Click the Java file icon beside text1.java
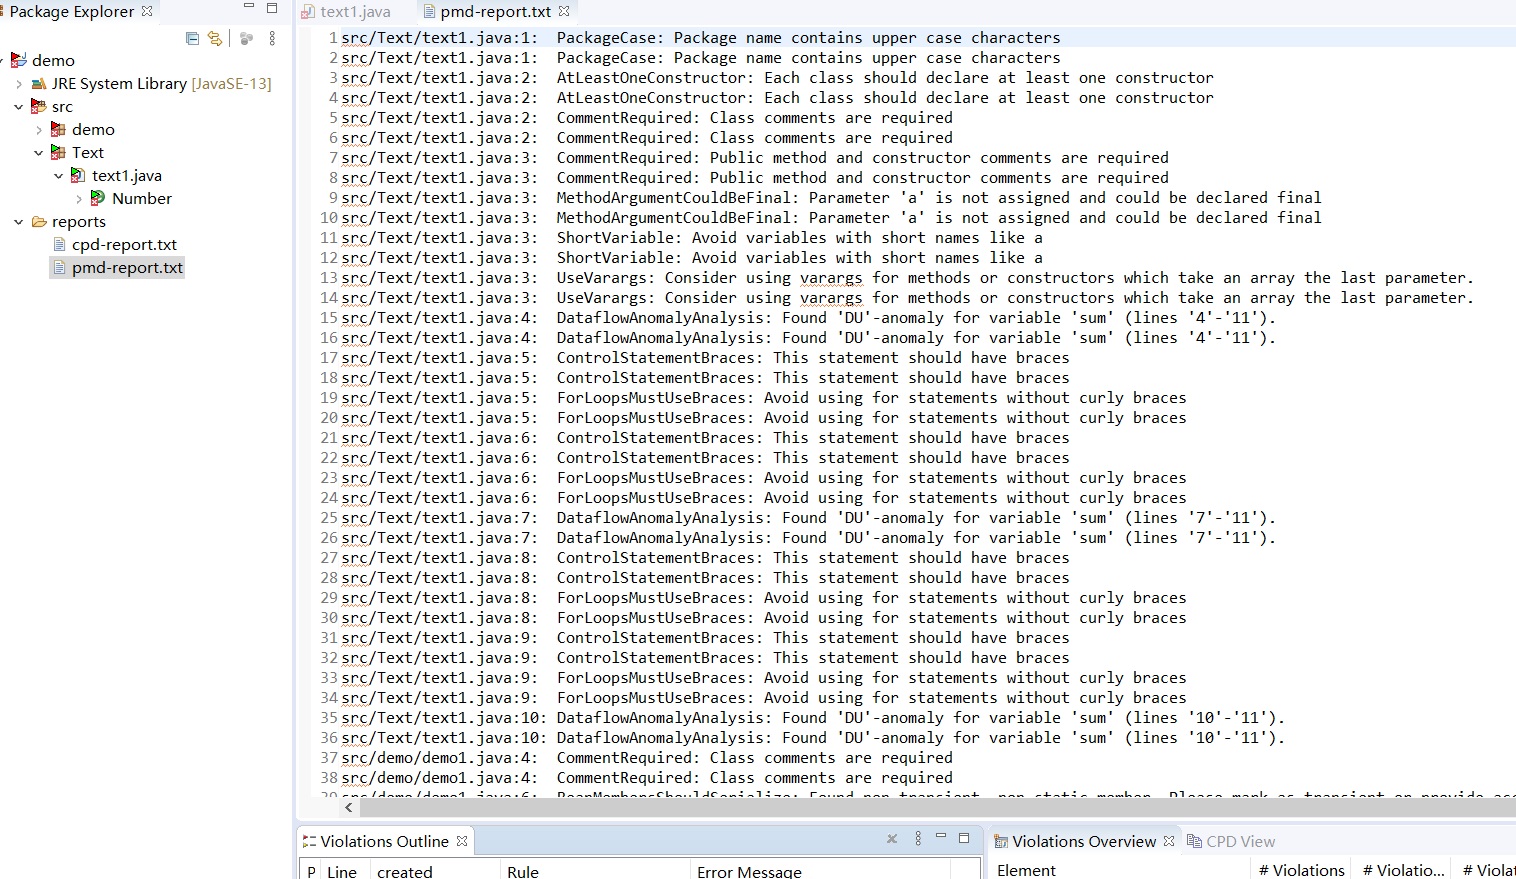The height and width of the screenshot is (879, 1516). pos(79,175)
